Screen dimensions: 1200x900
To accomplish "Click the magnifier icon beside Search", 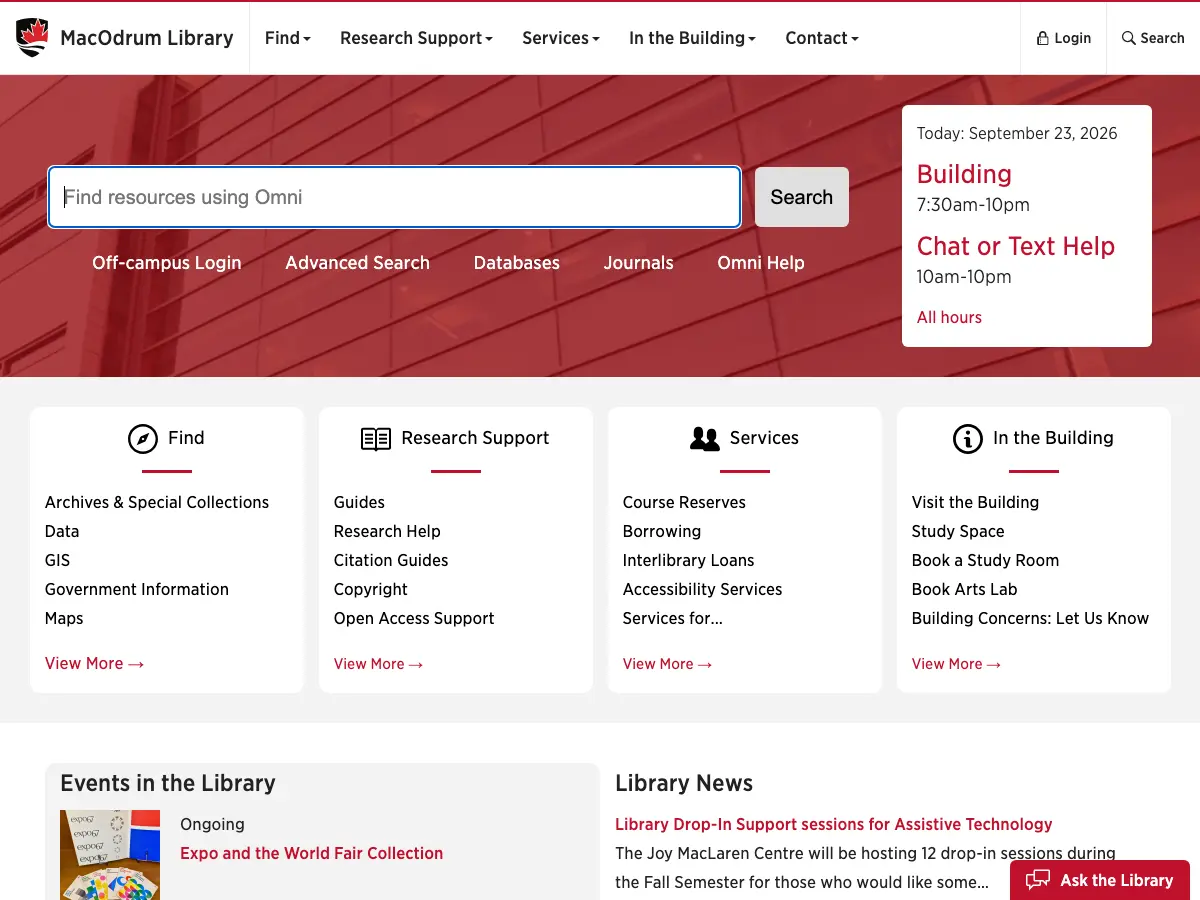I will coord(1129,38).
